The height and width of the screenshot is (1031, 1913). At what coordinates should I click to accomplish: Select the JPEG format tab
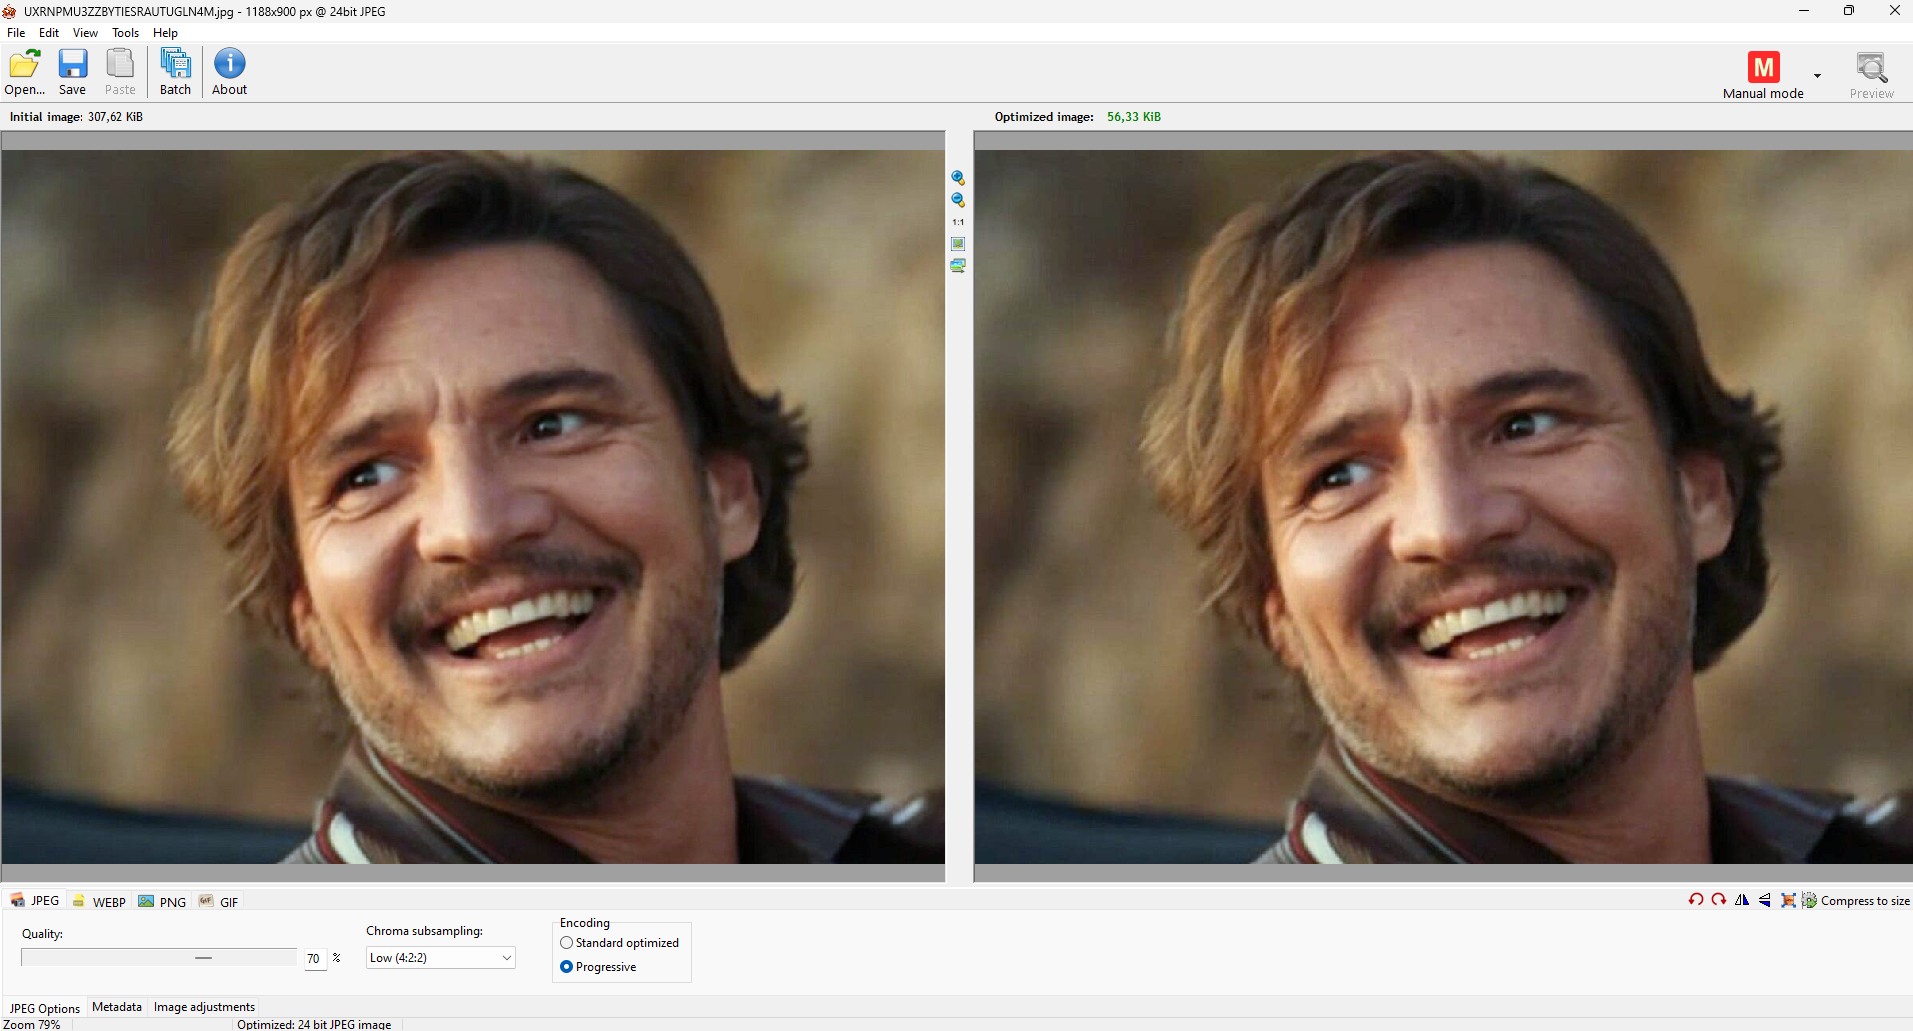point(35,901)
